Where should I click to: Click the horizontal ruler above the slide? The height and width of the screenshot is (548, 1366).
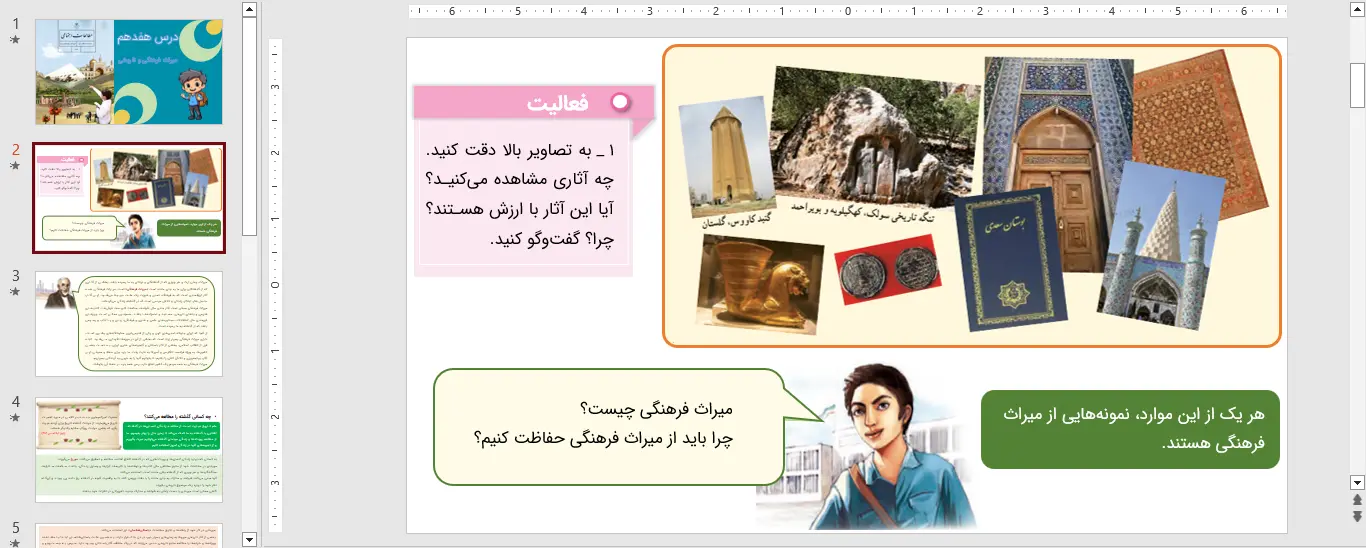(x=848, y=12)
